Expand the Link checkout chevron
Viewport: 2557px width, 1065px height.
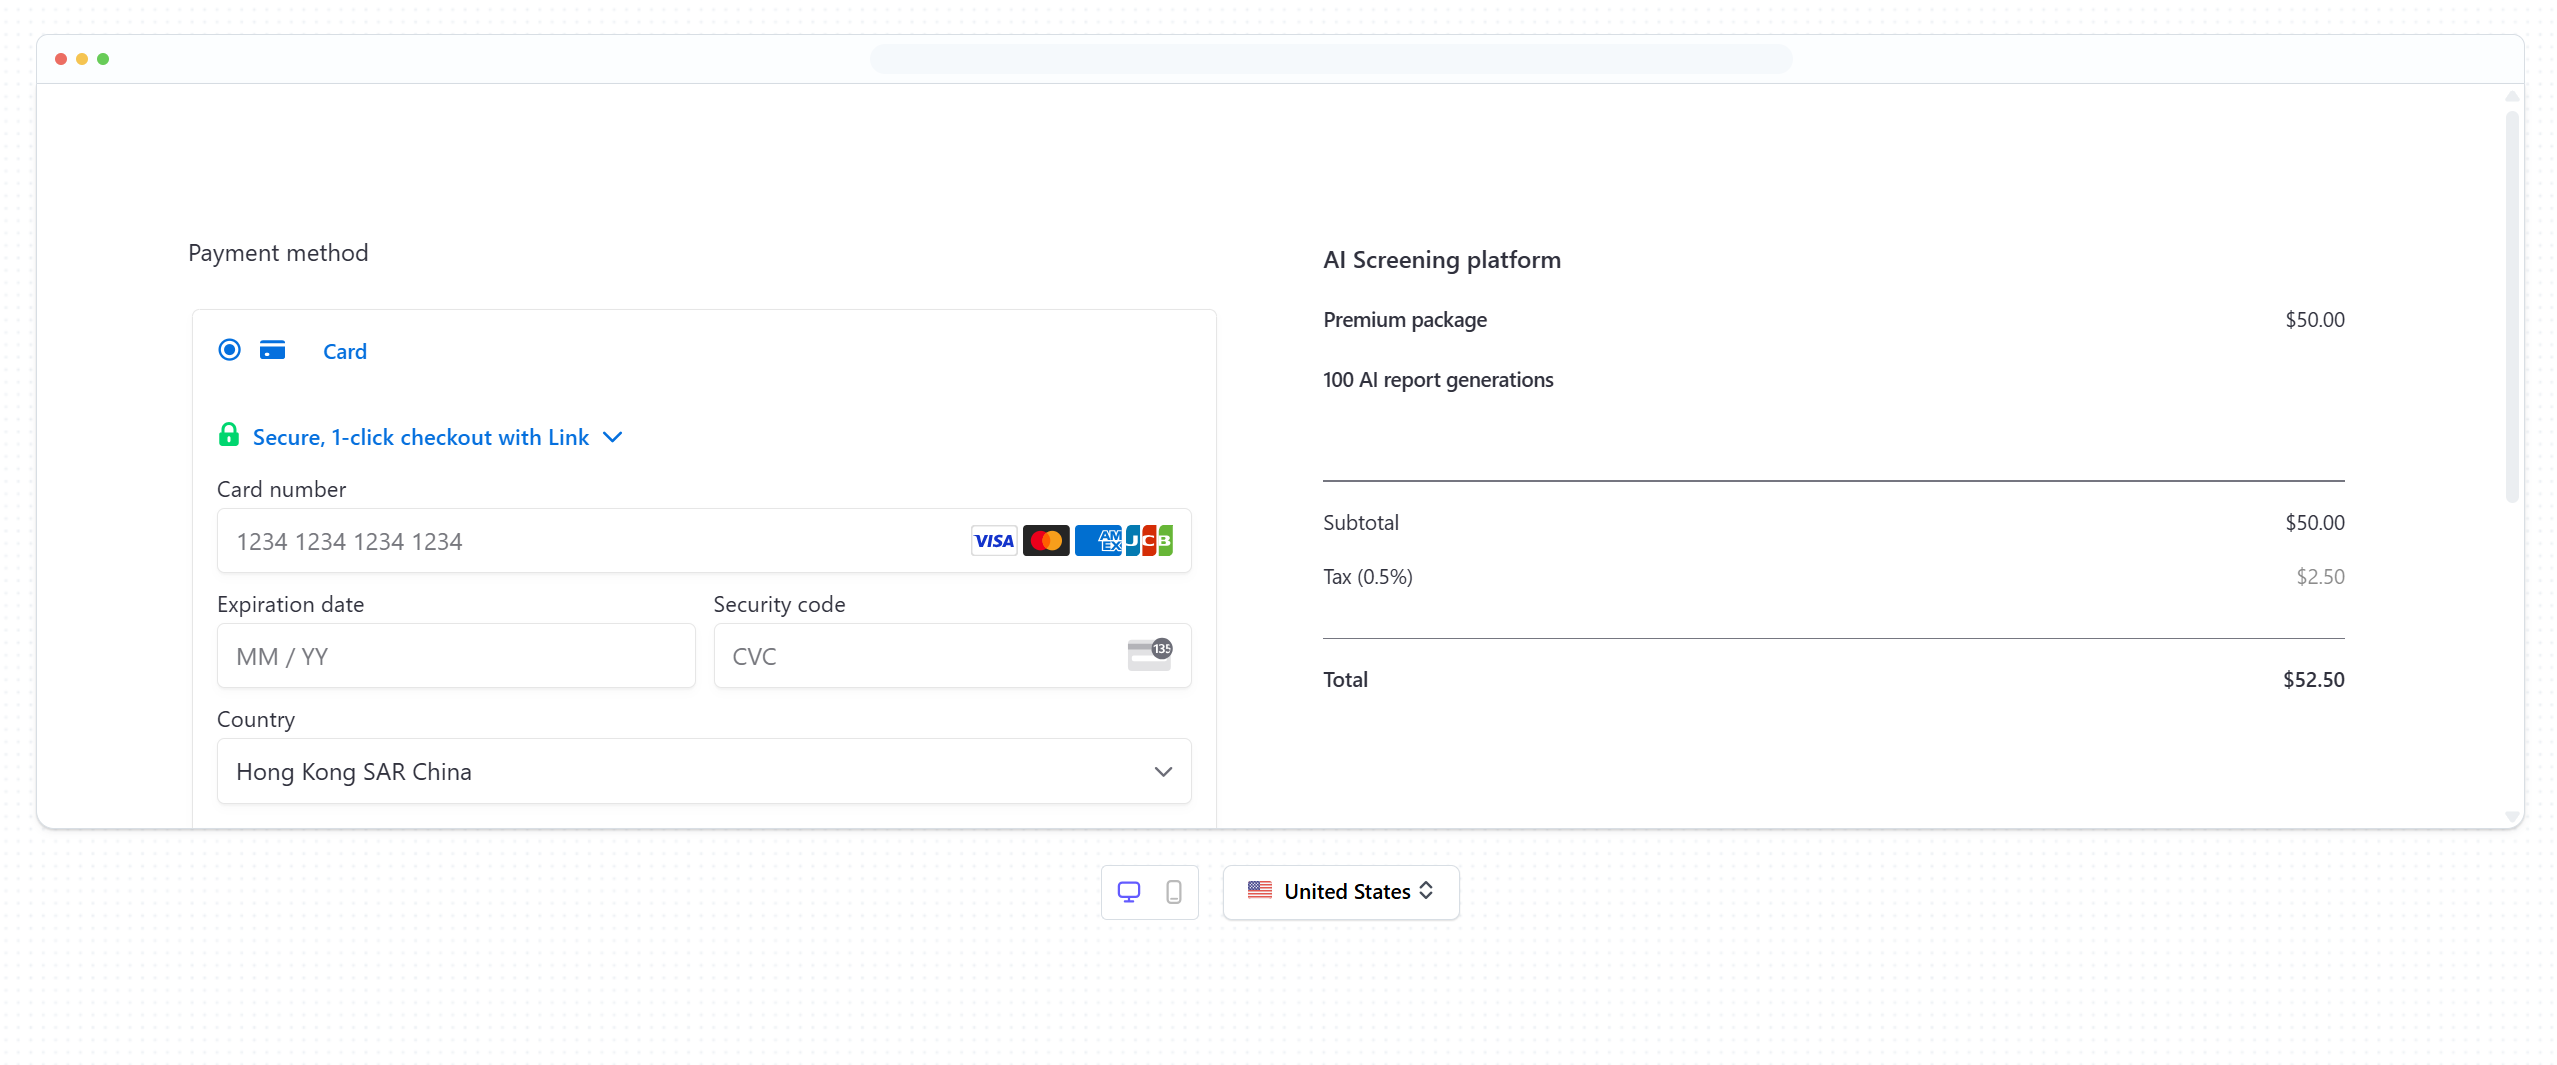click(x=613, y=437)
